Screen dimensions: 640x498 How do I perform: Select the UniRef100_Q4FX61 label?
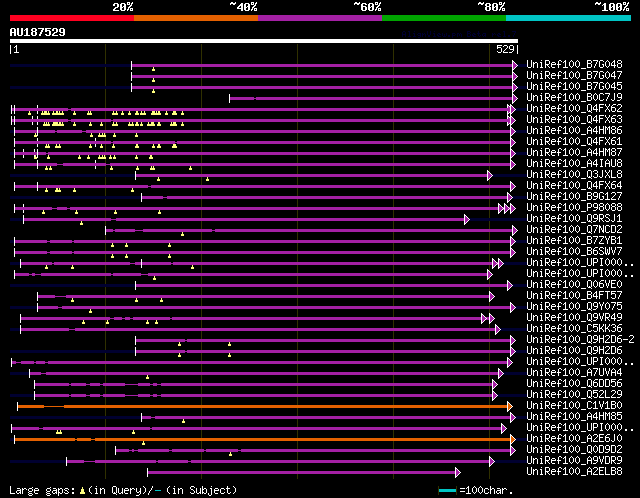coord(574,142)
